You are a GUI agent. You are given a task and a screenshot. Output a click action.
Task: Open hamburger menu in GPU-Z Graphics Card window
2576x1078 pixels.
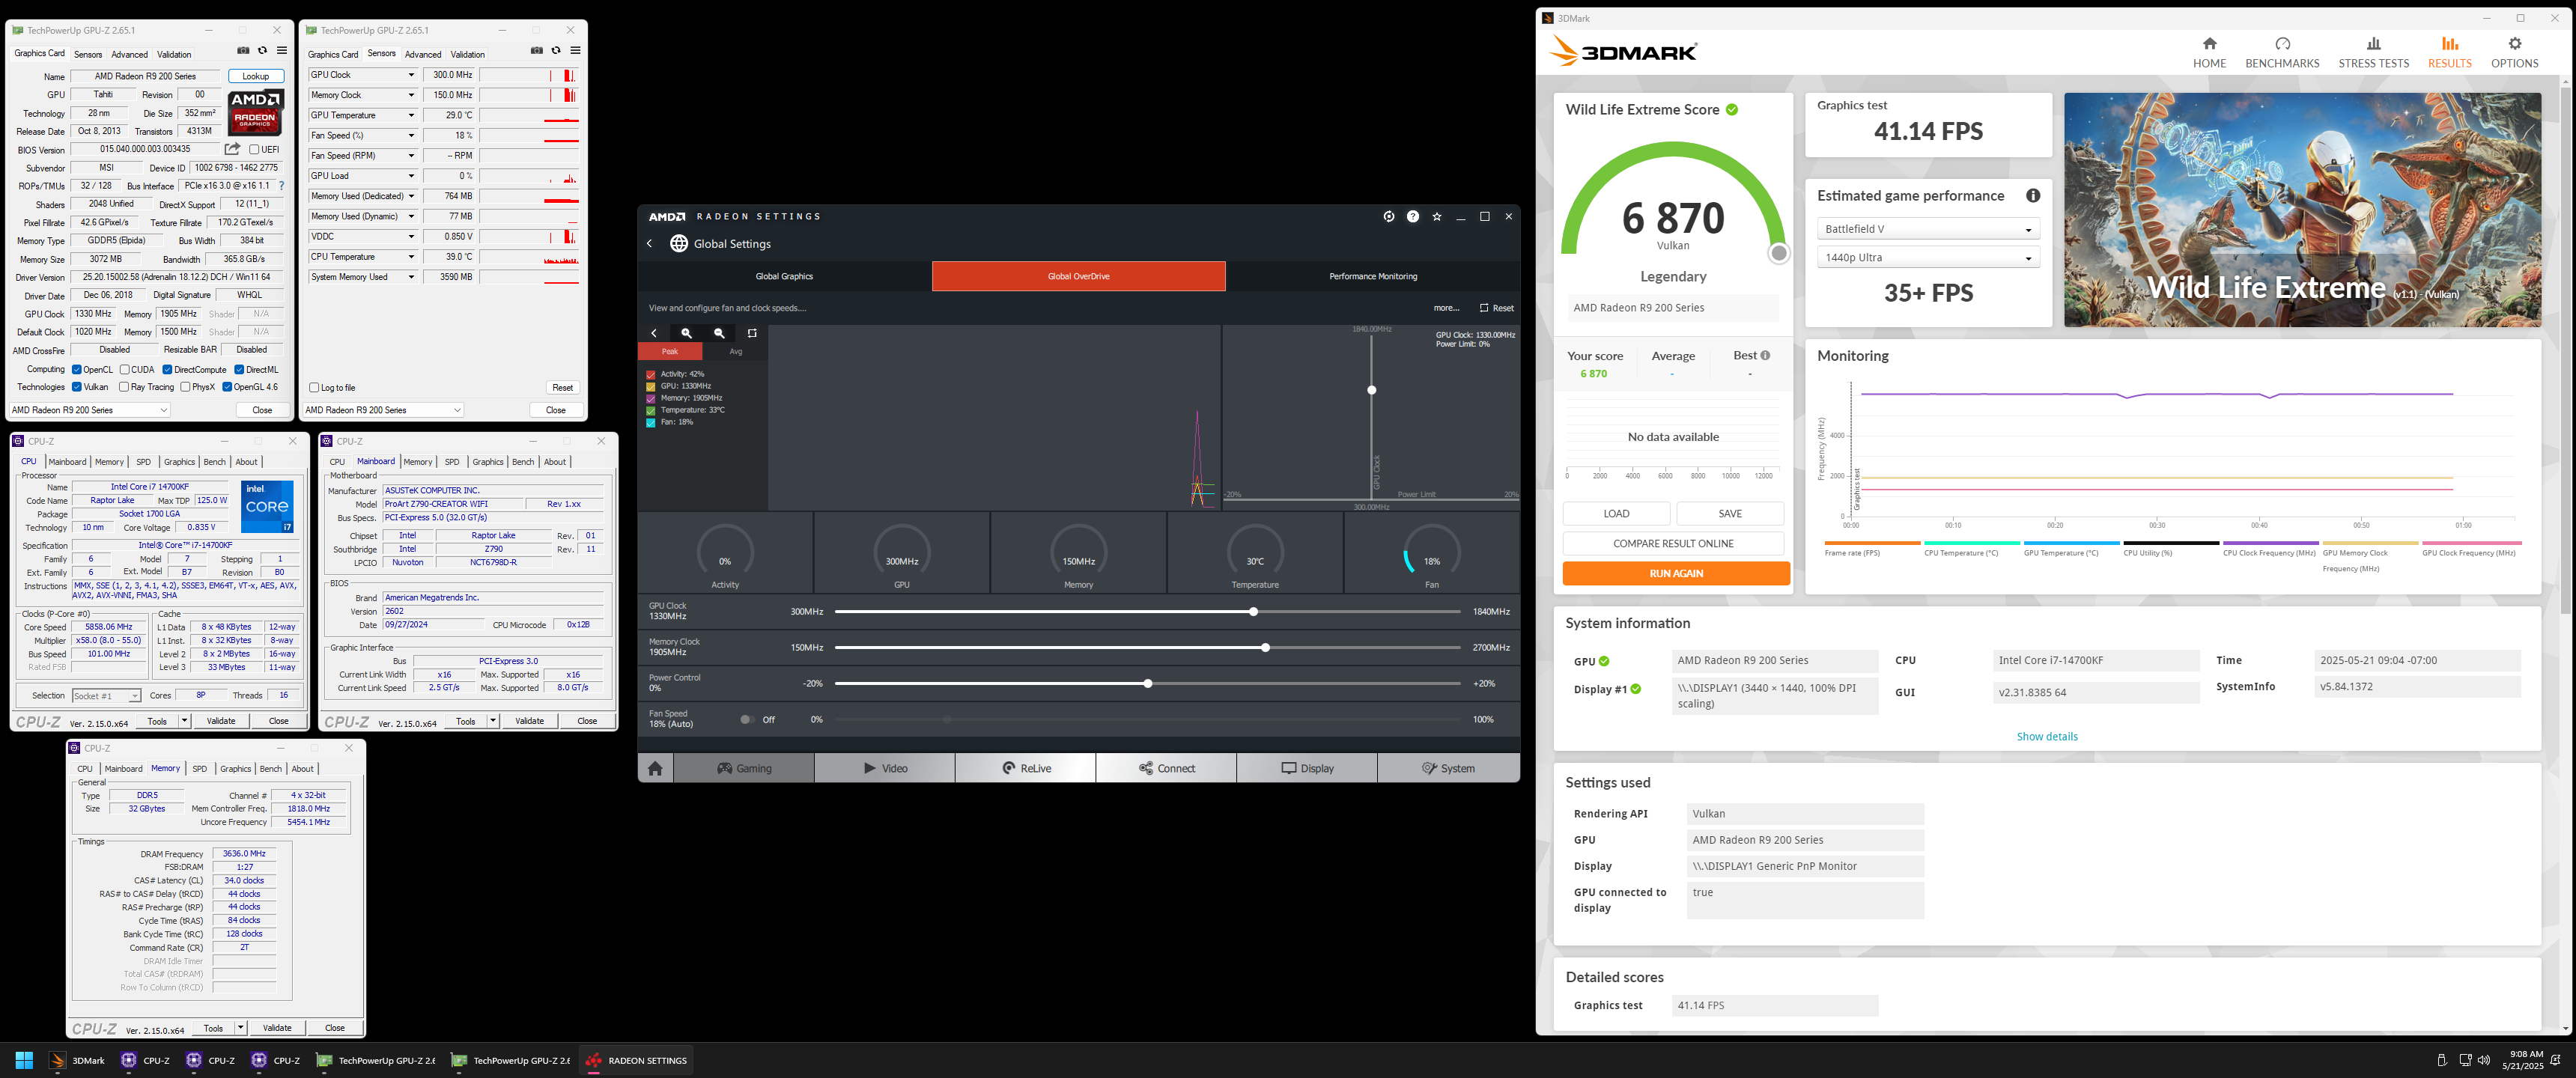pyautogui.click(x=281, y=50)
